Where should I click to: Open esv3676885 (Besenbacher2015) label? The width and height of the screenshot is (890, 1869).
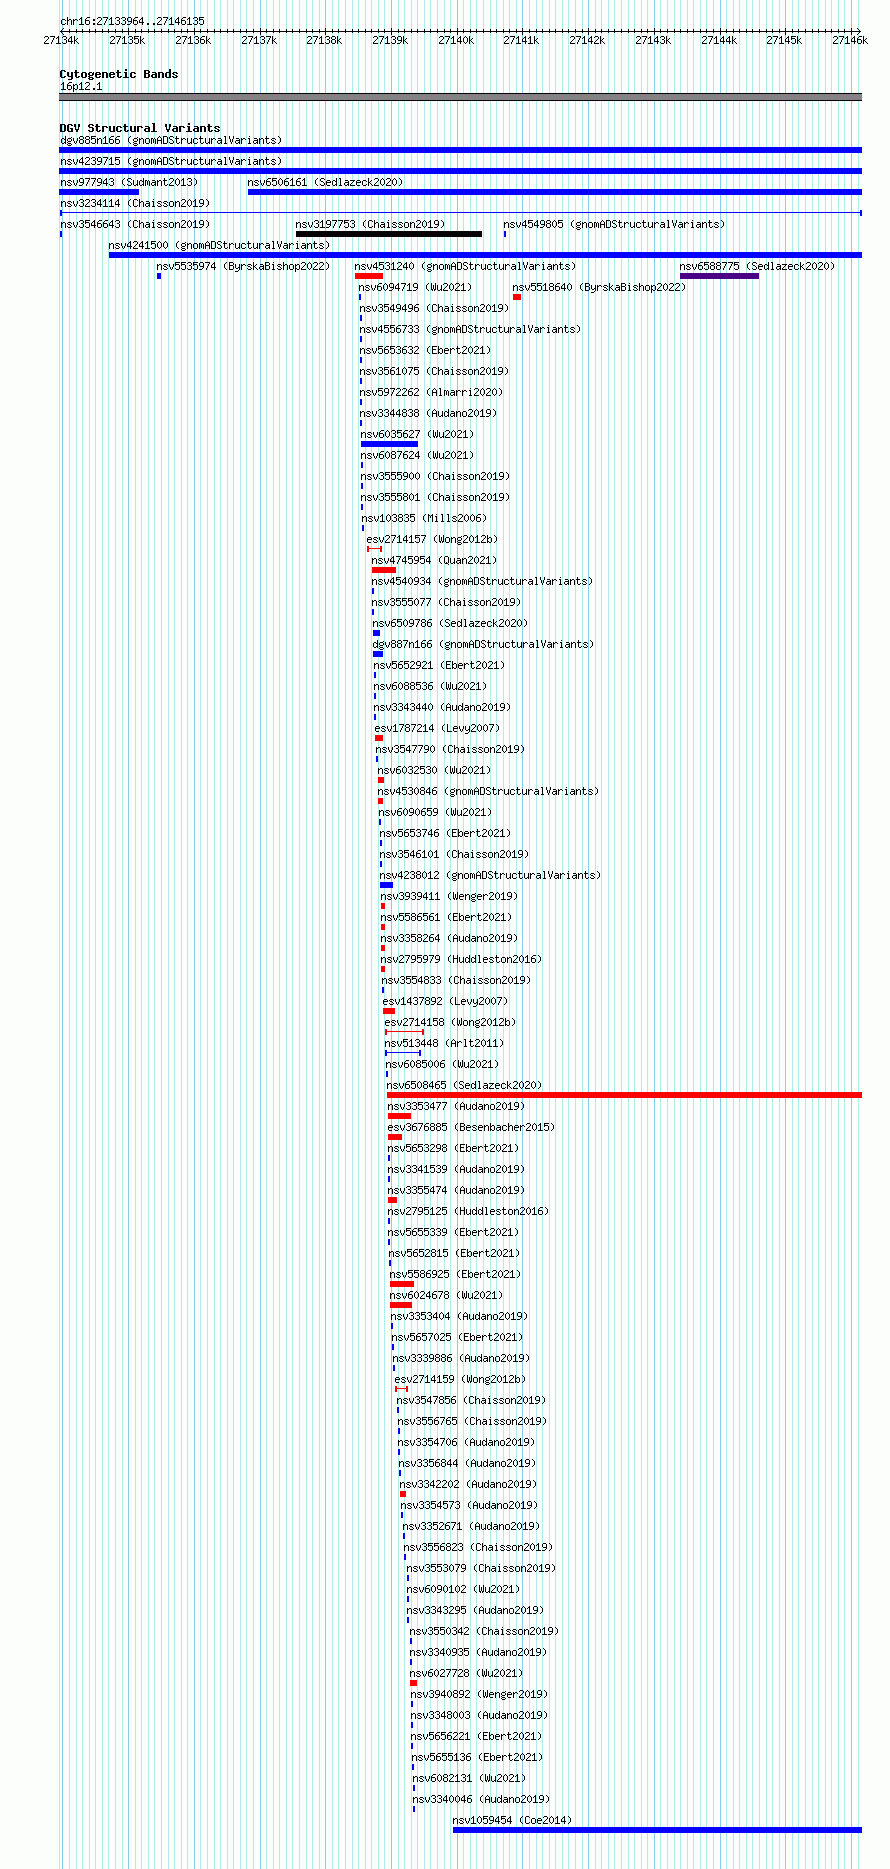click(x=471, y=1127)
